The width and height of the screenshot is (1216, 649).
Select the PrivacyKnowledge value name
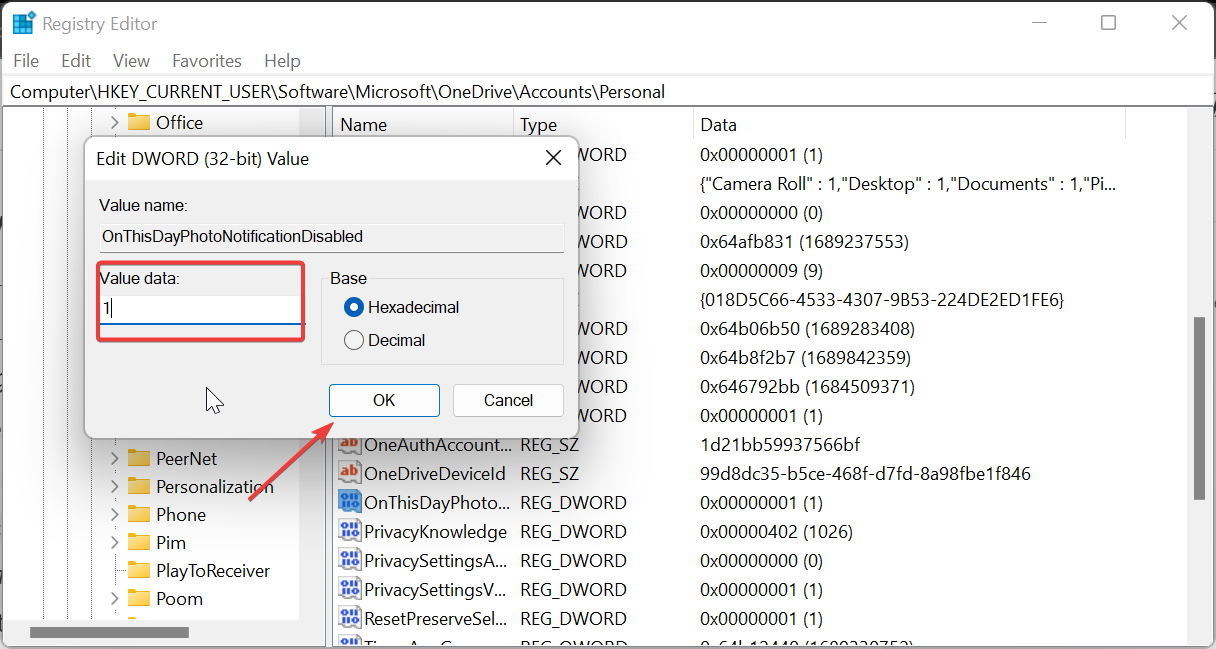(x=435, y=531)
